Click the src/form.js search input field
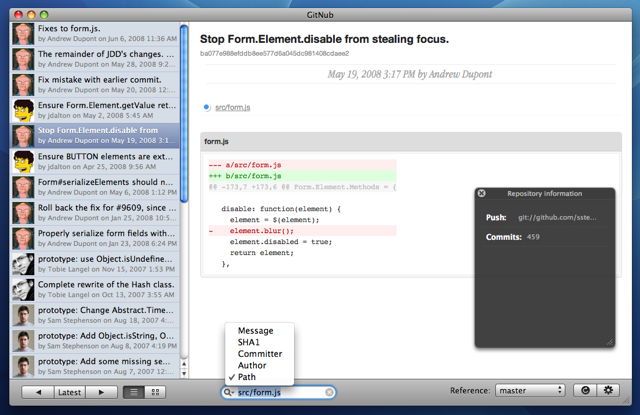640x415 pixels. click(x=281, y=393)
